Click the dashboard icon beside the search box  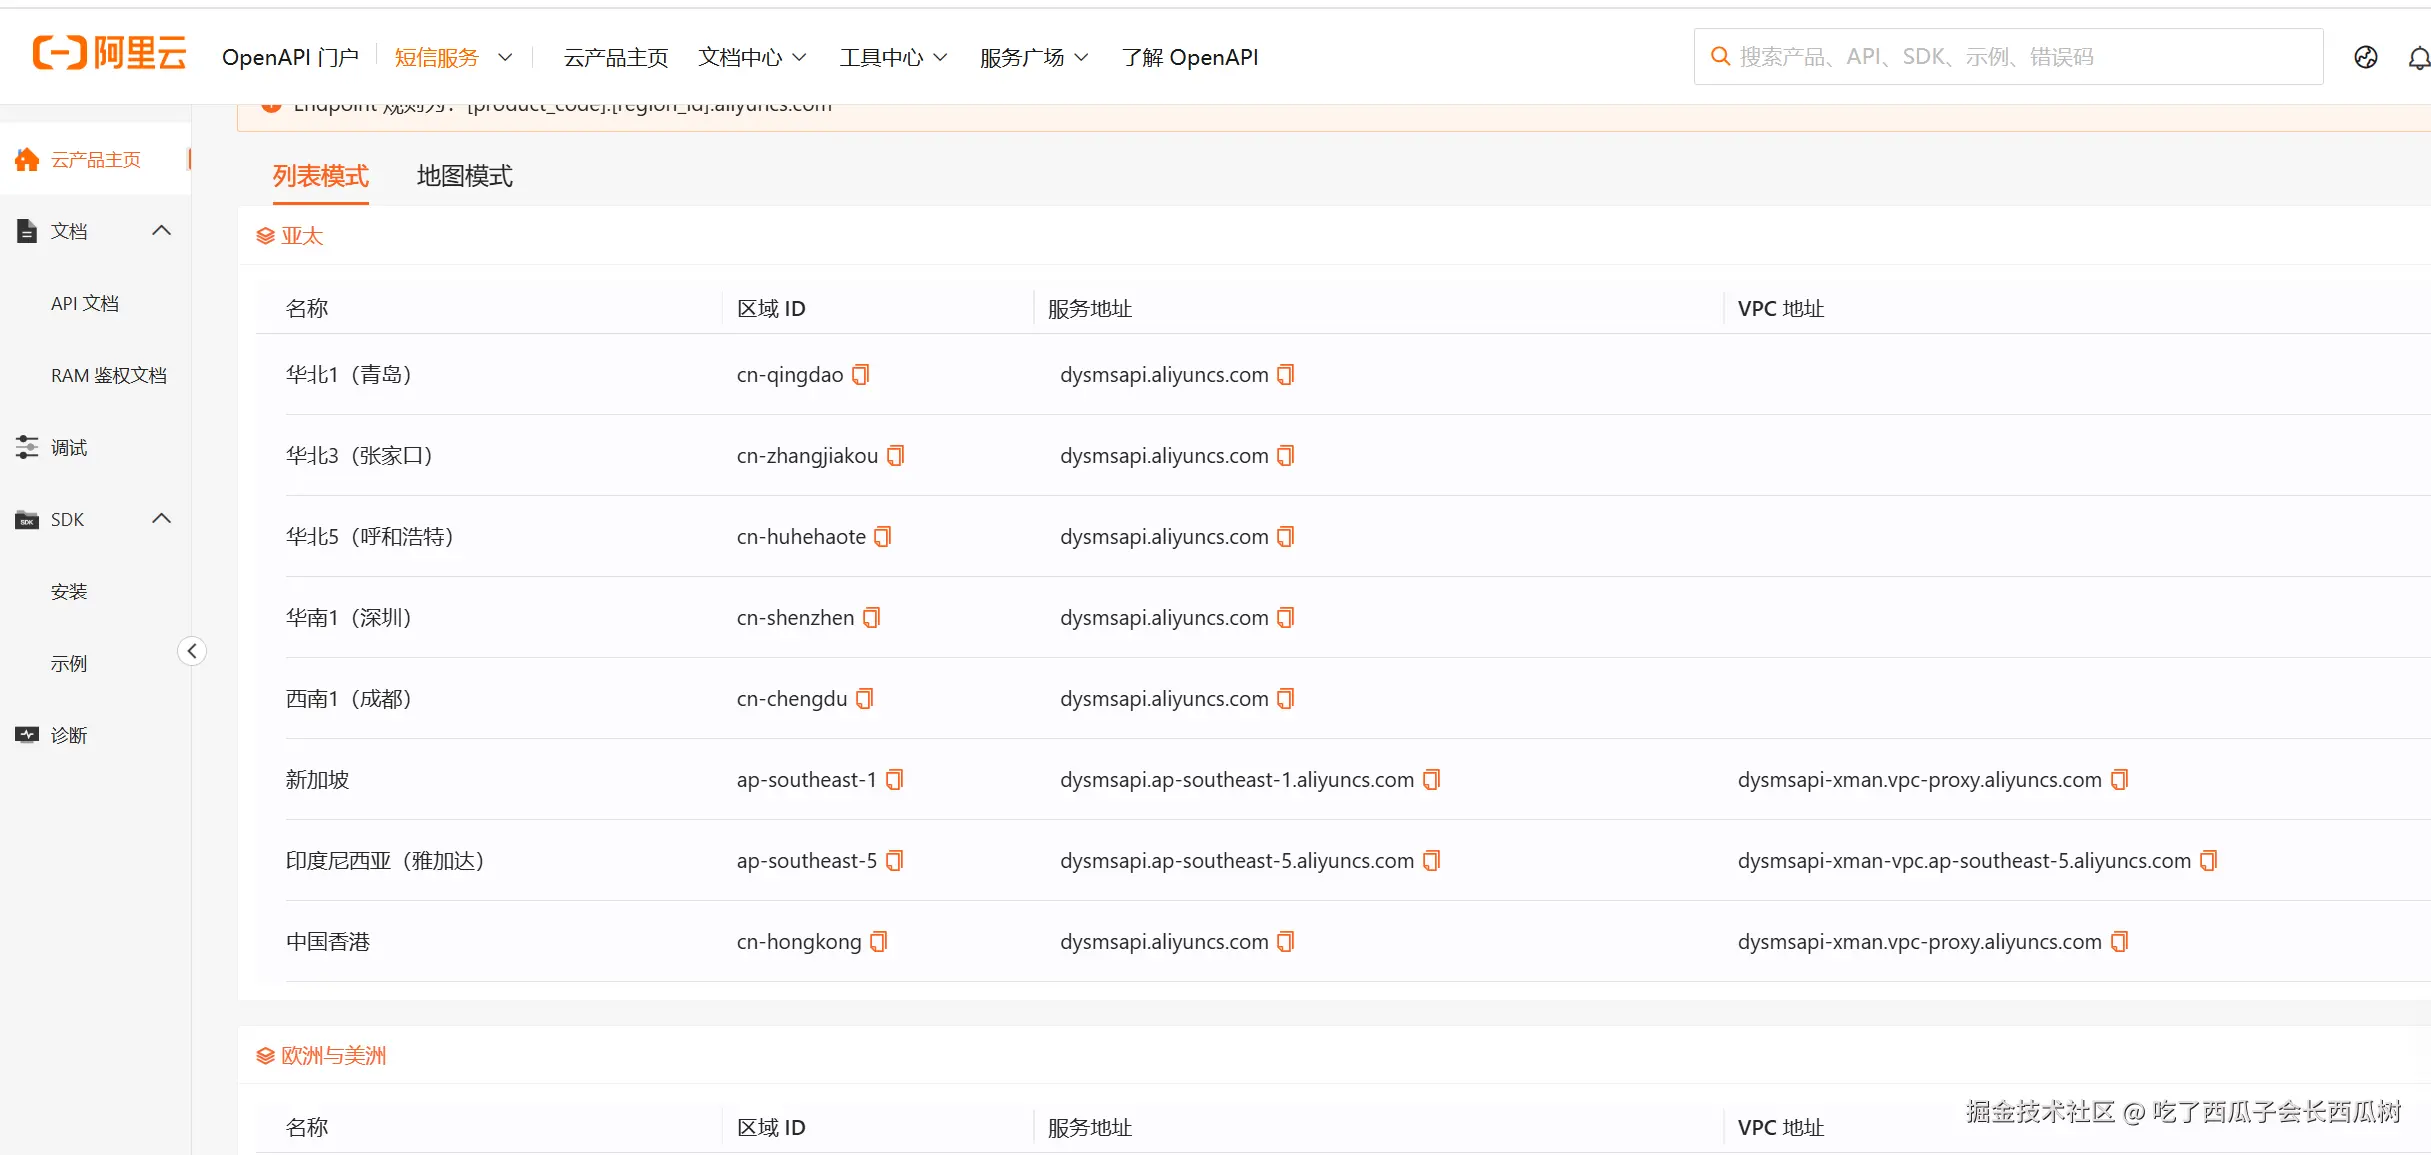pos(2366,57)
